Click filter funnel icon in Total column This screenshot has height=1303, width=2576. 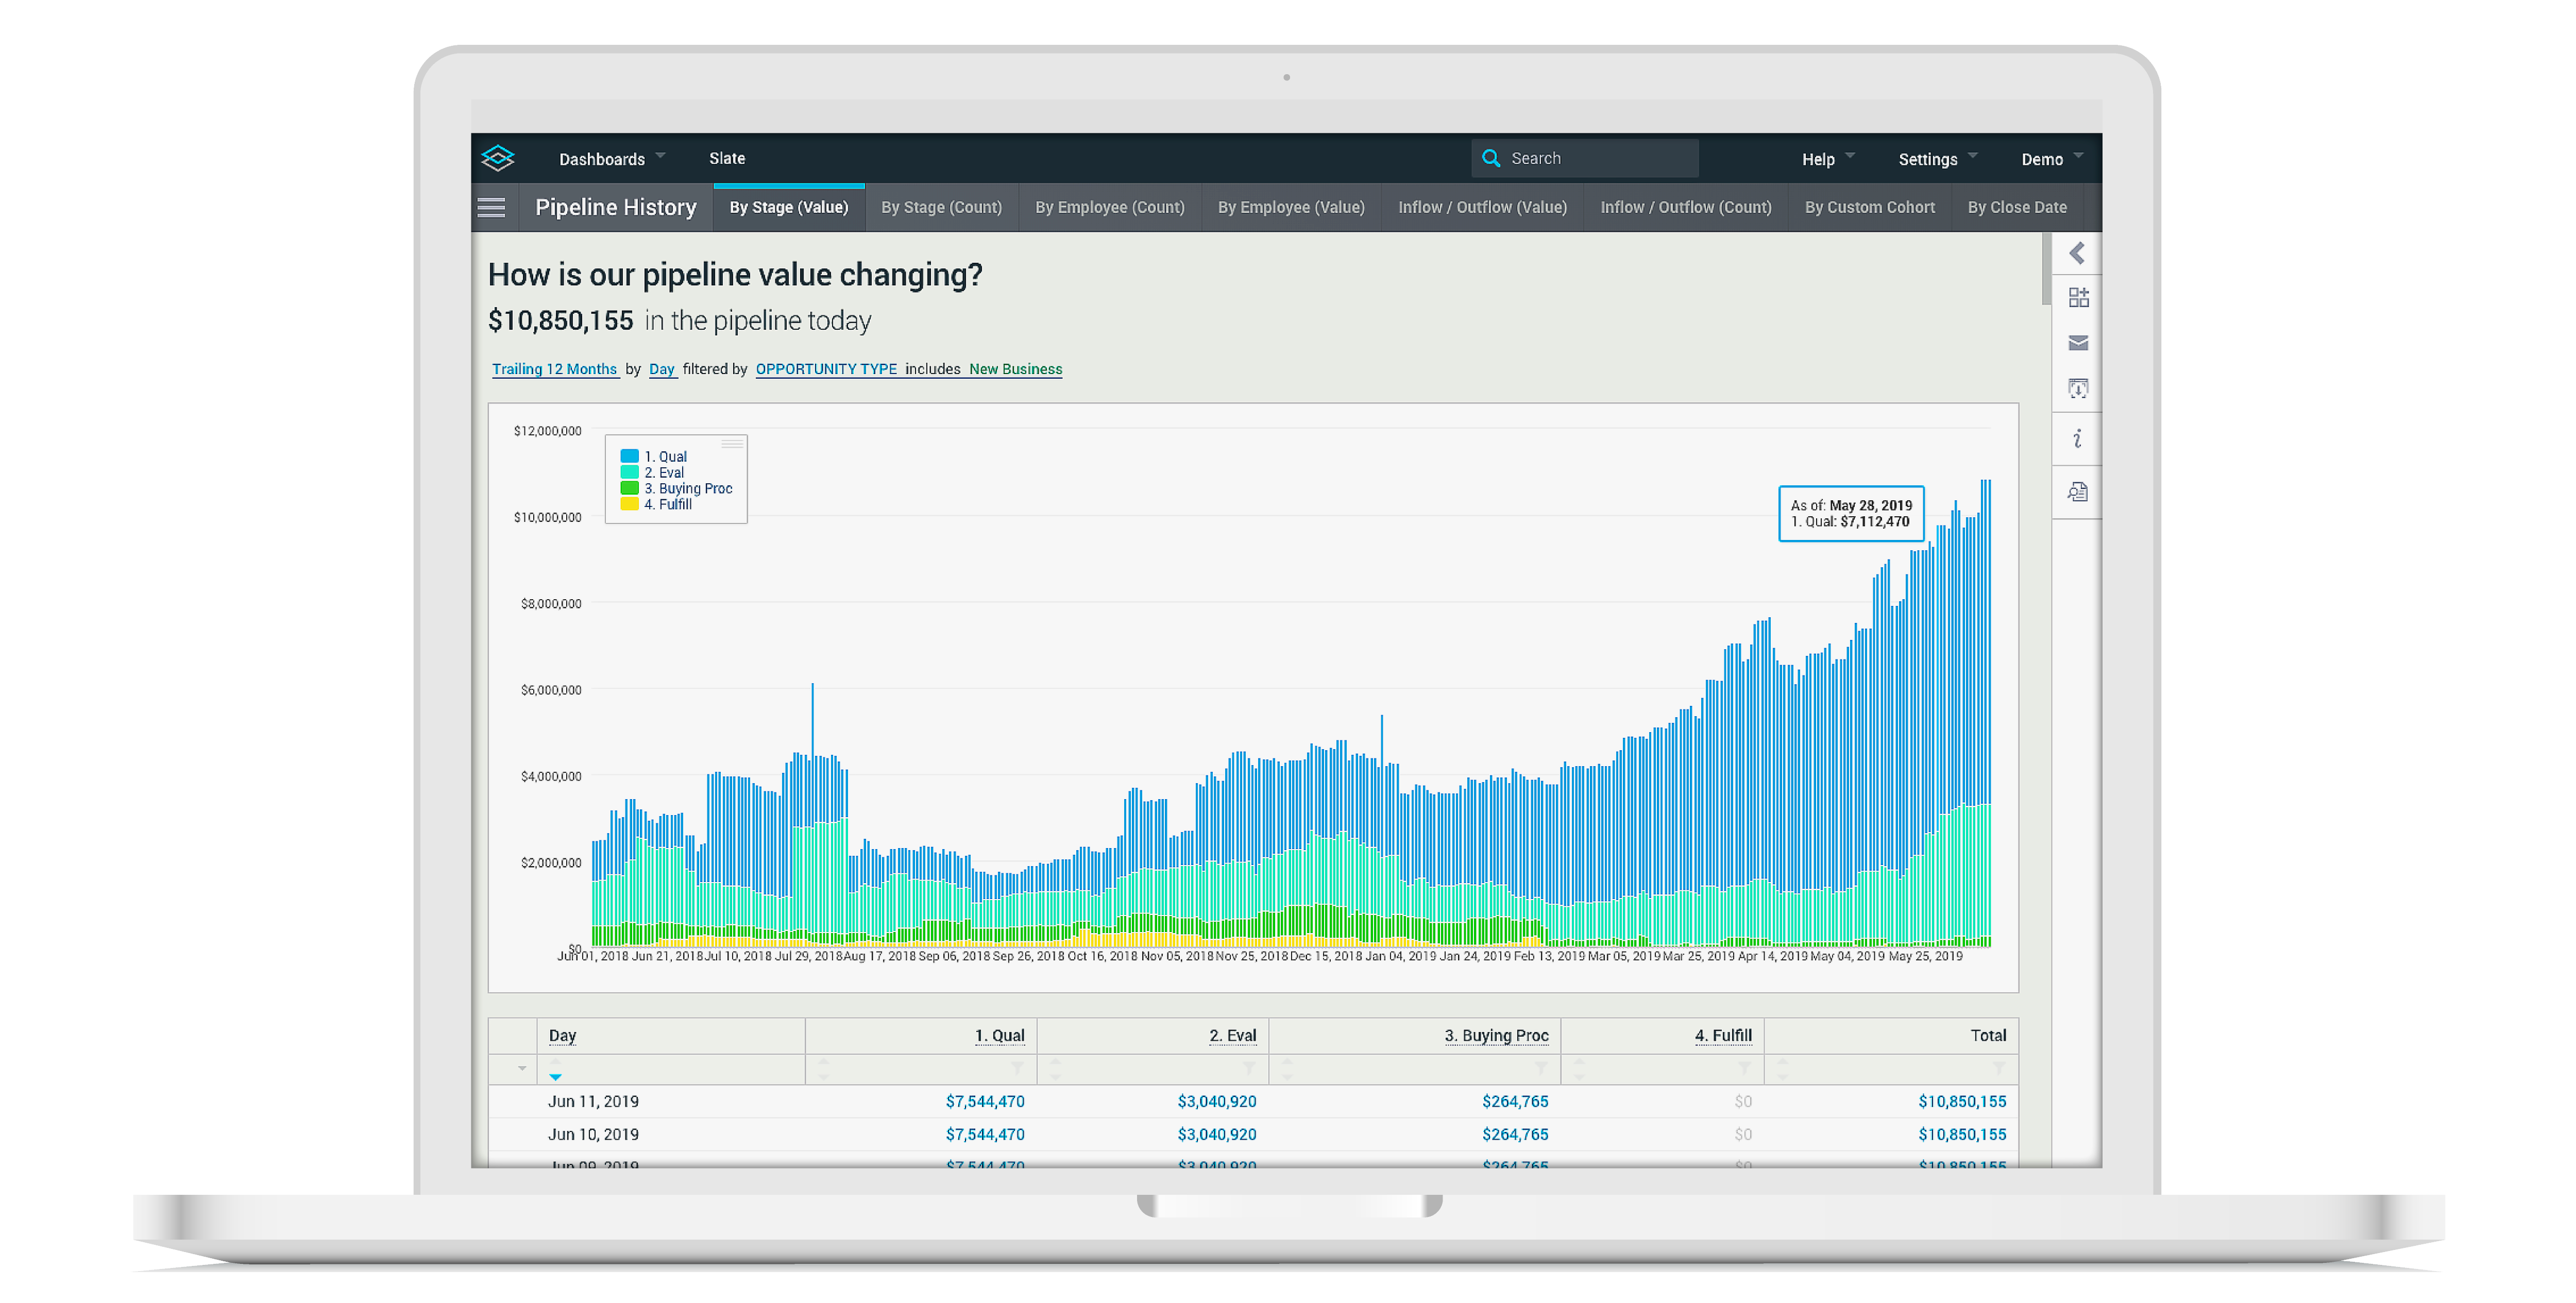(1999, 1068)
